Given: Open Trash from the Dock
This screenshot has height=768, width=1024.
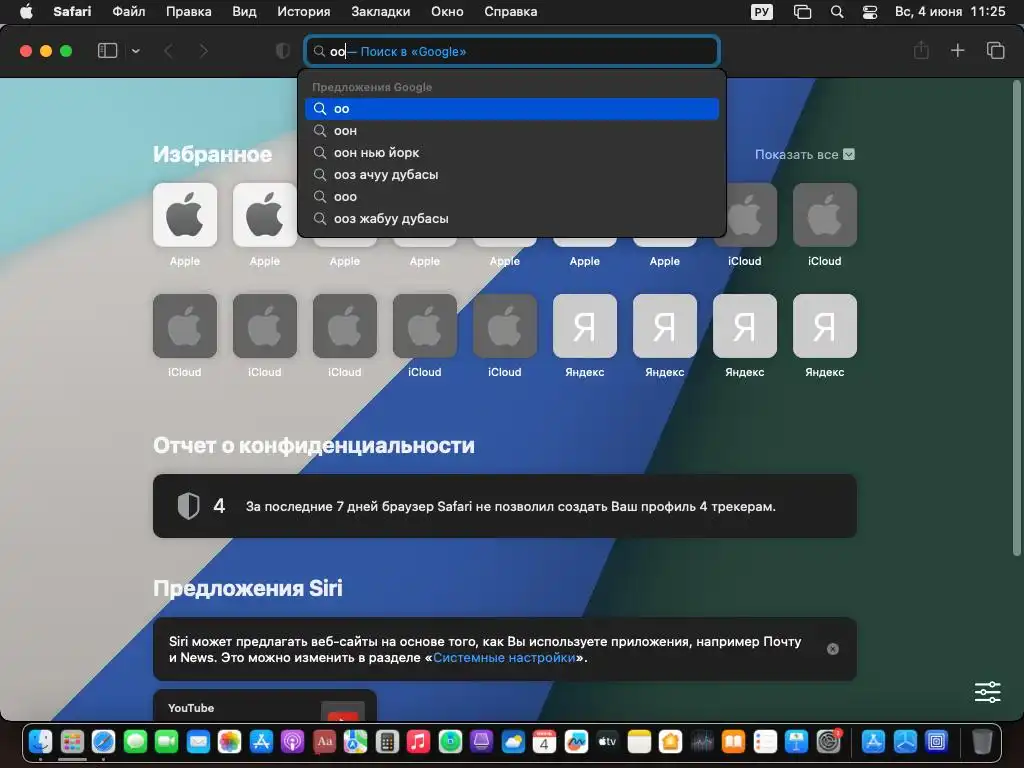Looking at the screenshot, I should pos(982,741).
